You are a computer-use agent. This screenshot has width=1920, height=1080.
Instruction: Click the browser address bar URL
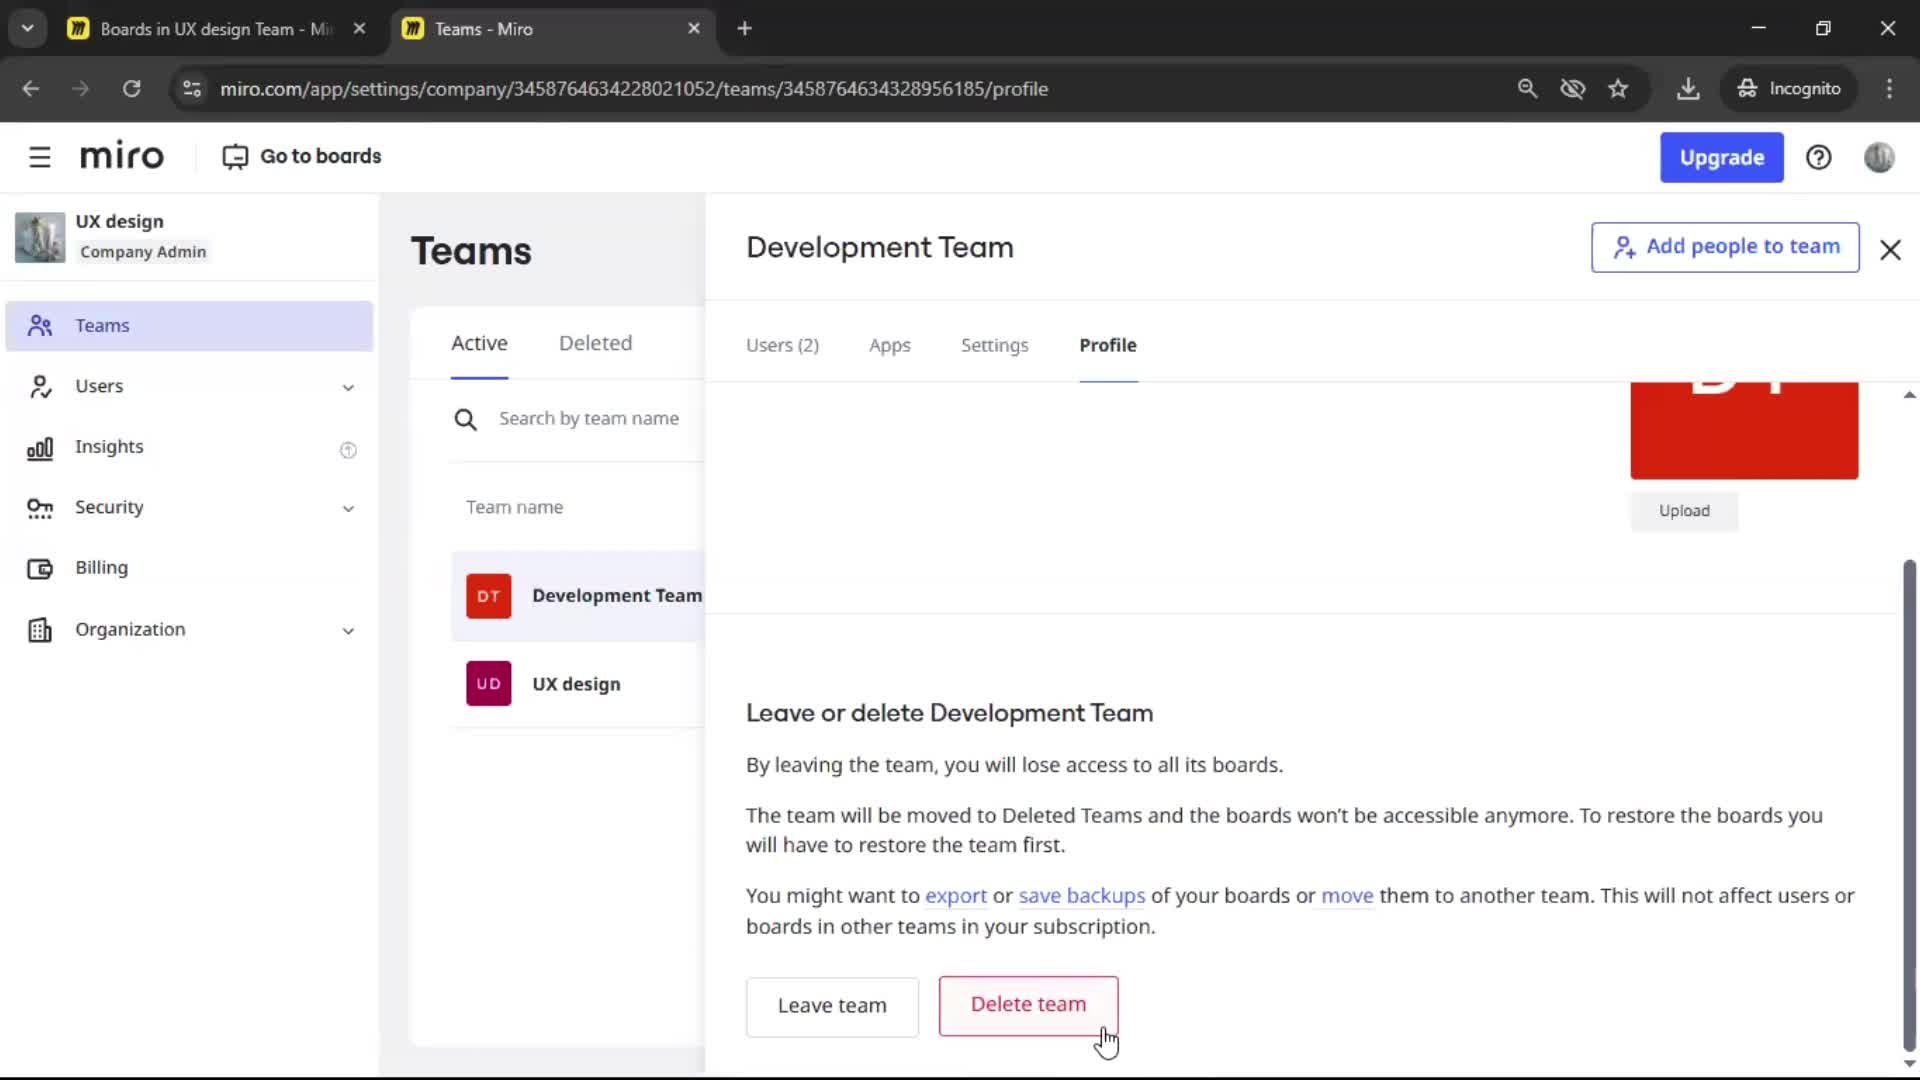[x=634, y=89]
